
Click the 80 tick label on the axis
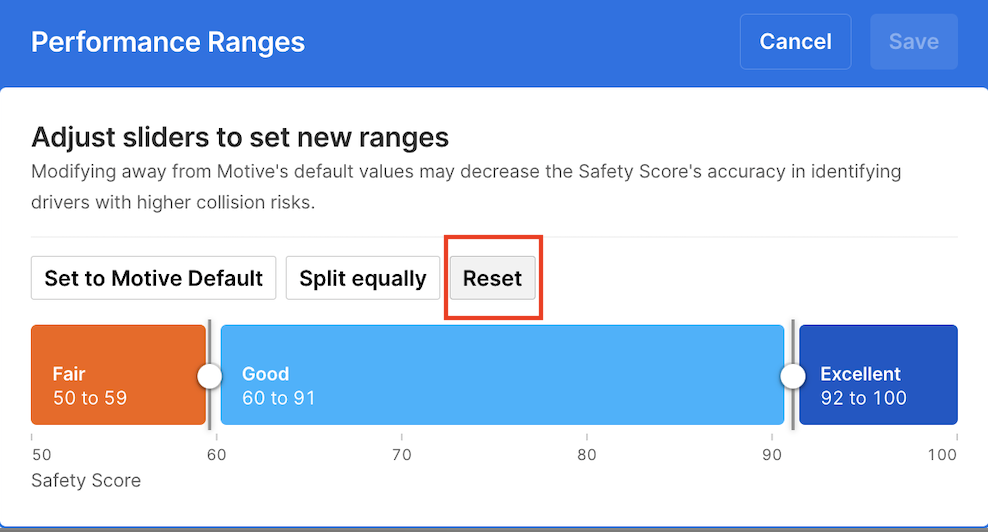point(587,455)
